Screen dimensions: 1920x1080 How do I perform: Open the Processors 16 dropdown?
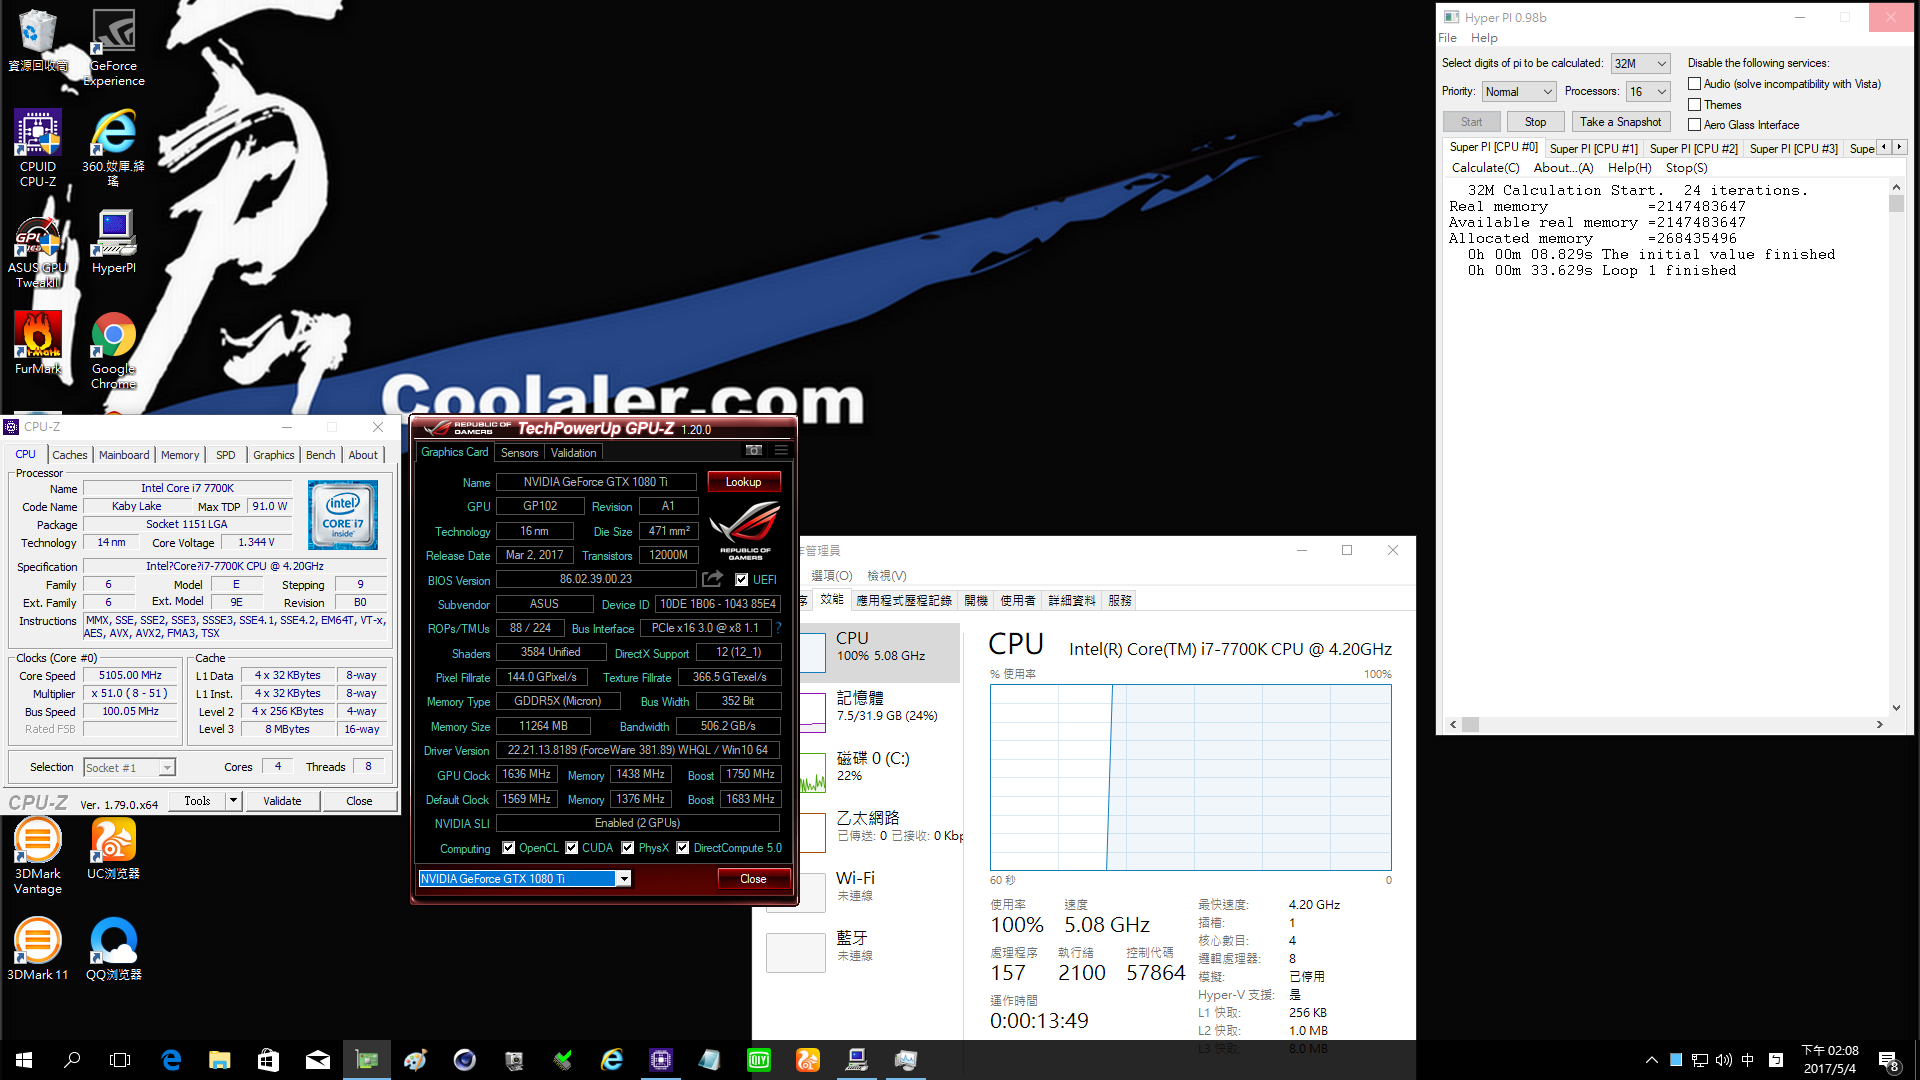point(1648,91)
